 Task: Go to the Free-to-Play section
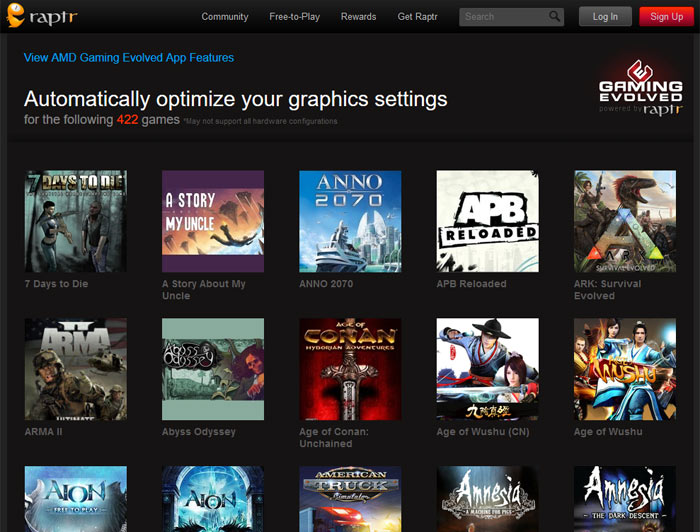[295, 17]
